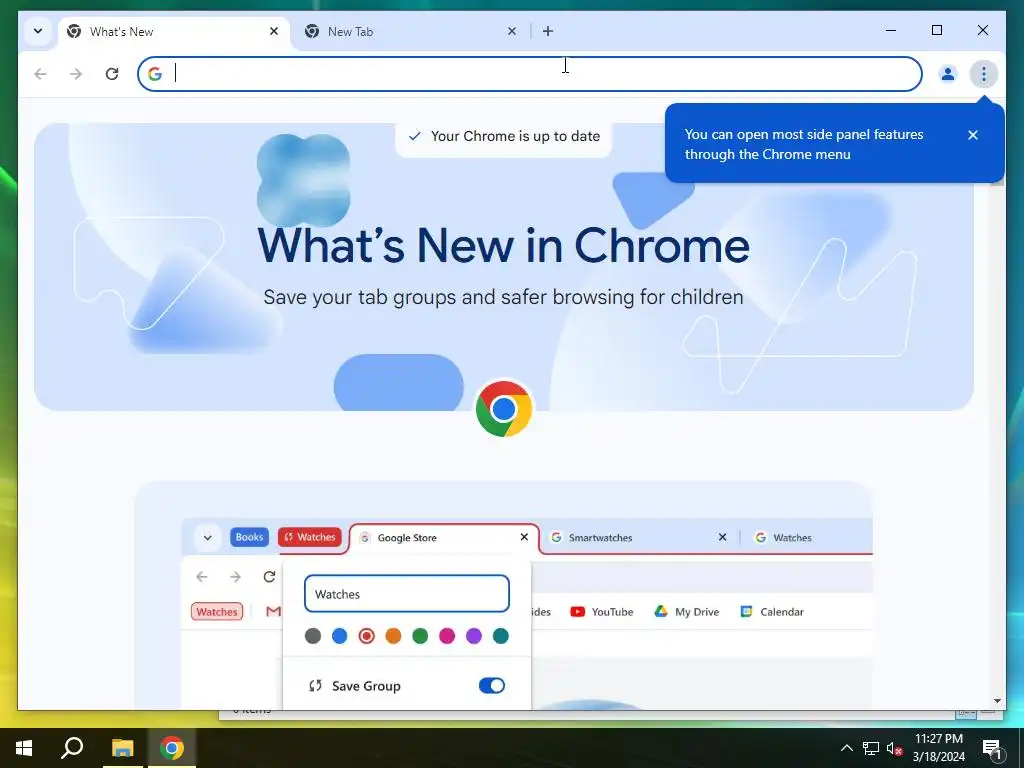Open Windows taskbar search

(72, 748)
